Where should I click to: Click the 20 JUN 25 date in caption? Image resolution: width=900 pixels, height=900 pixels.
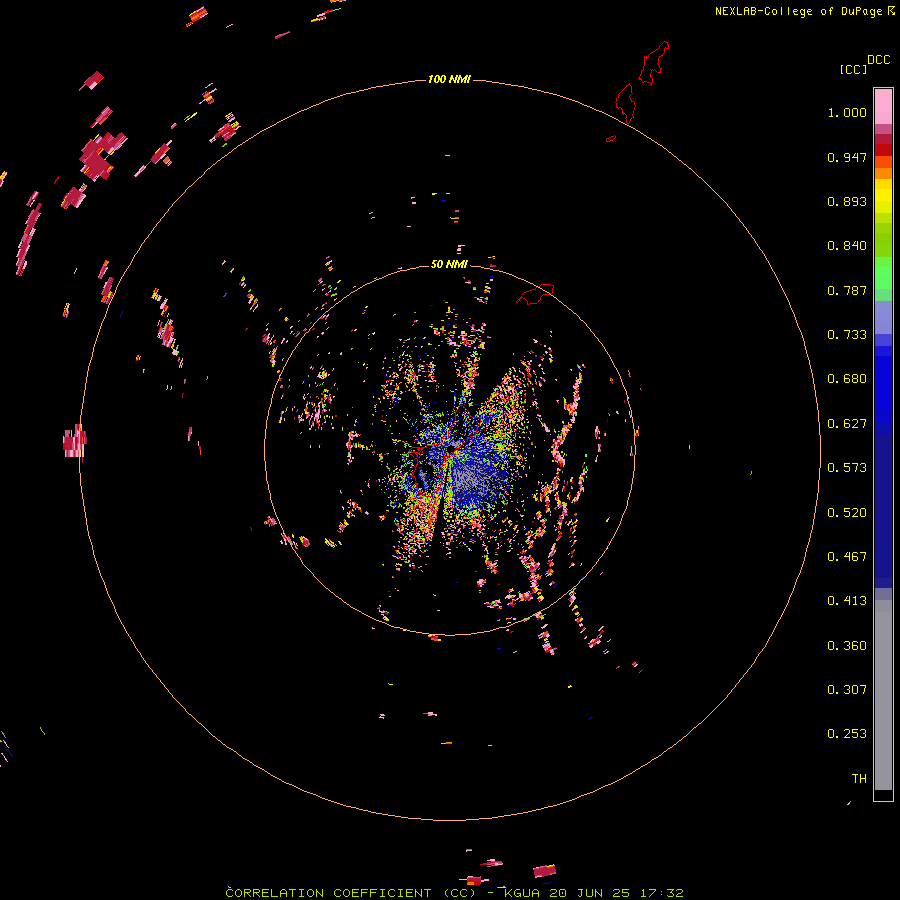[x=589, y=893]
